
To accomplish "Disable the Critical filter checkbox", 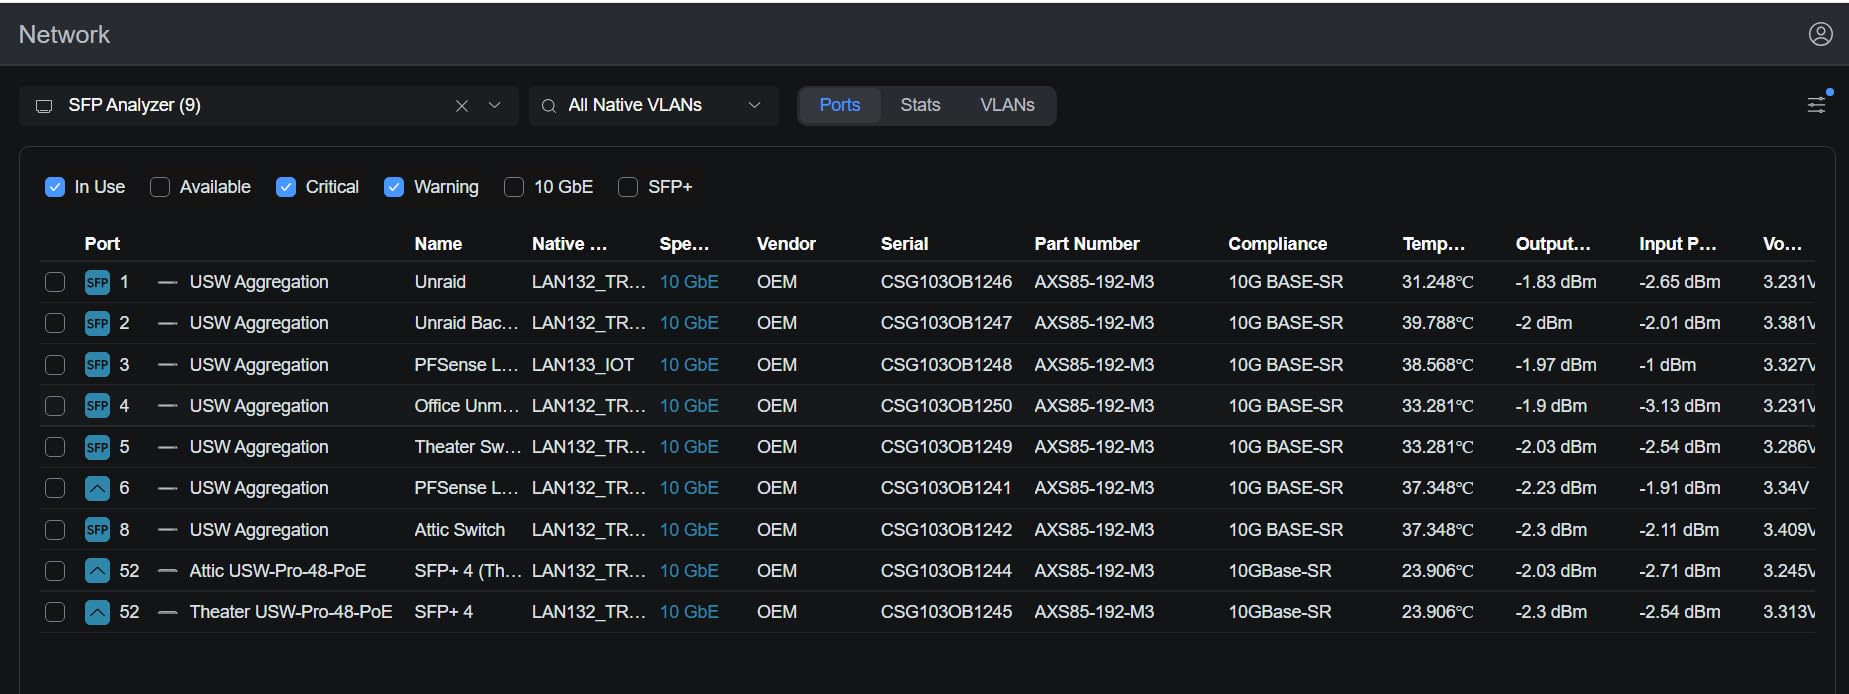I will (286, 187).
